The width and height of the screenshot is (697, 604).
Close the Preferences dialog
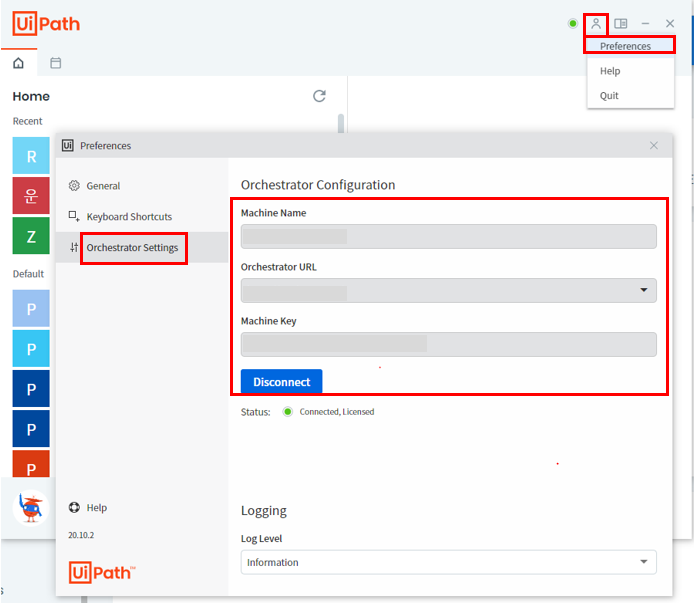655,146
